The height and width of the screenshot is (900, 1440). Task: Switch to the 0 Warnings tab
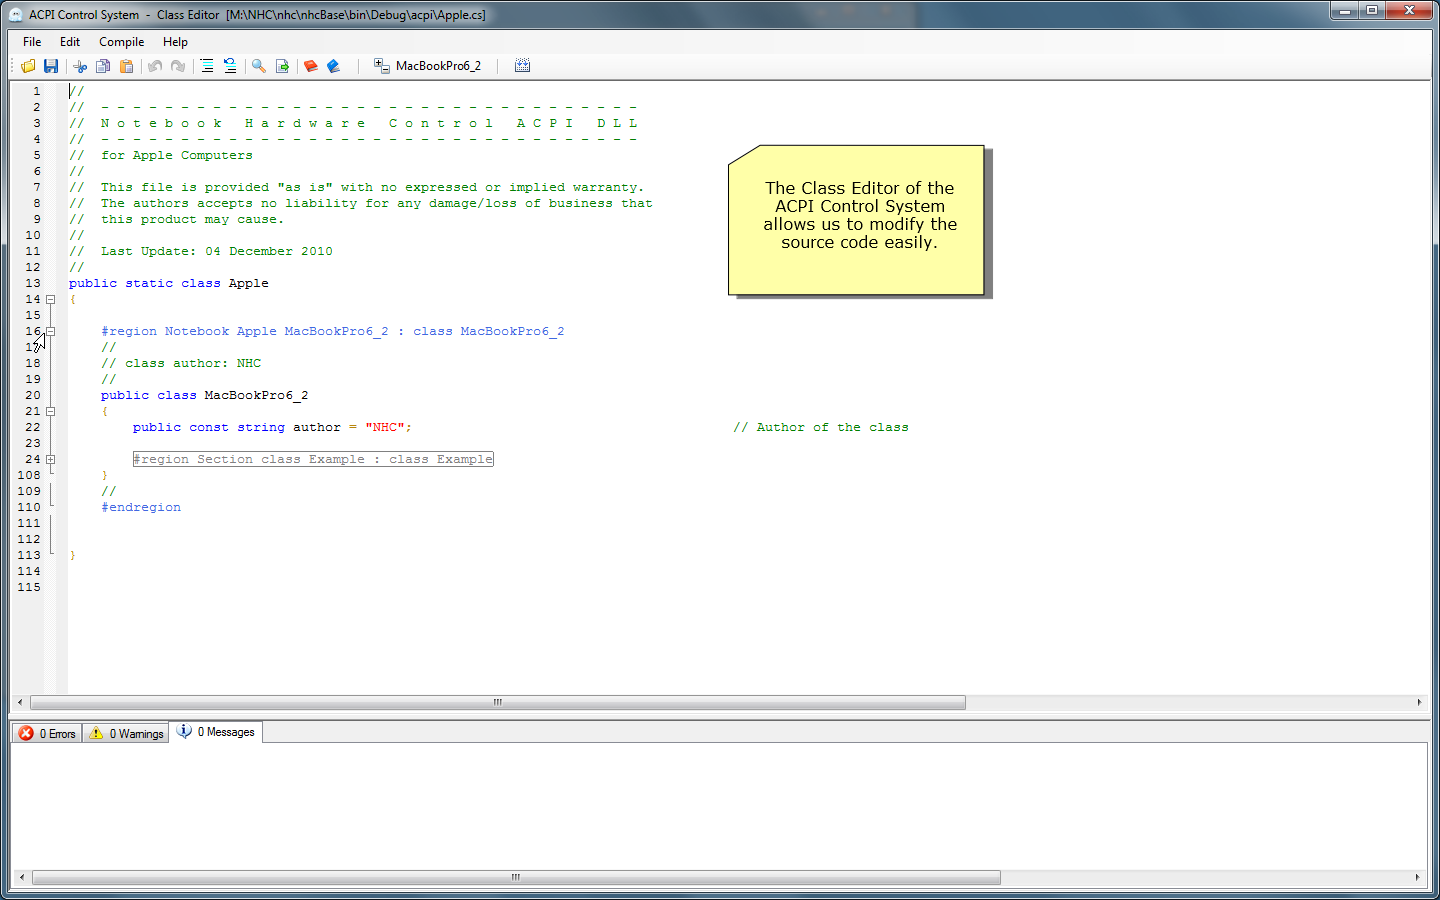coord(126,733)
